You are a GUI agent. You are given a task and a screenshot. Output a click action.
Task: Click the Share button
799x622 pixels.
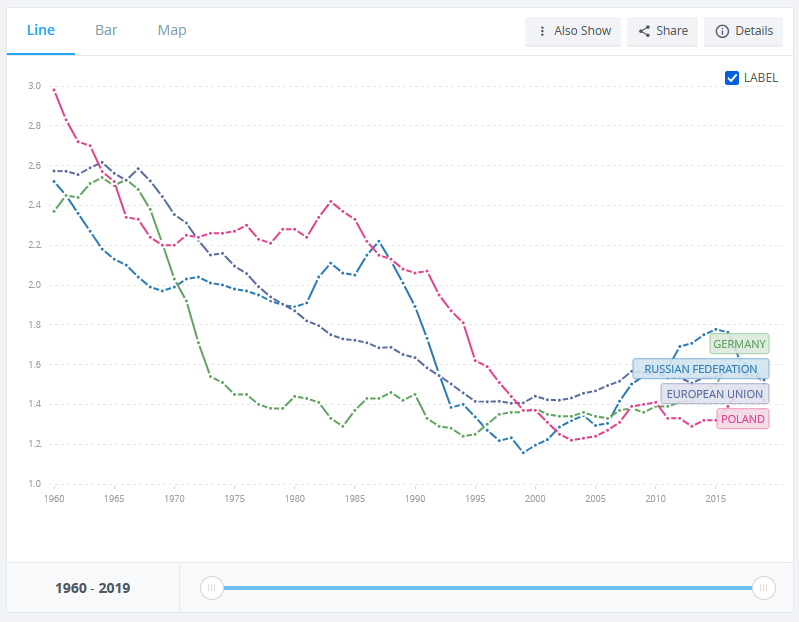(662, 31)
